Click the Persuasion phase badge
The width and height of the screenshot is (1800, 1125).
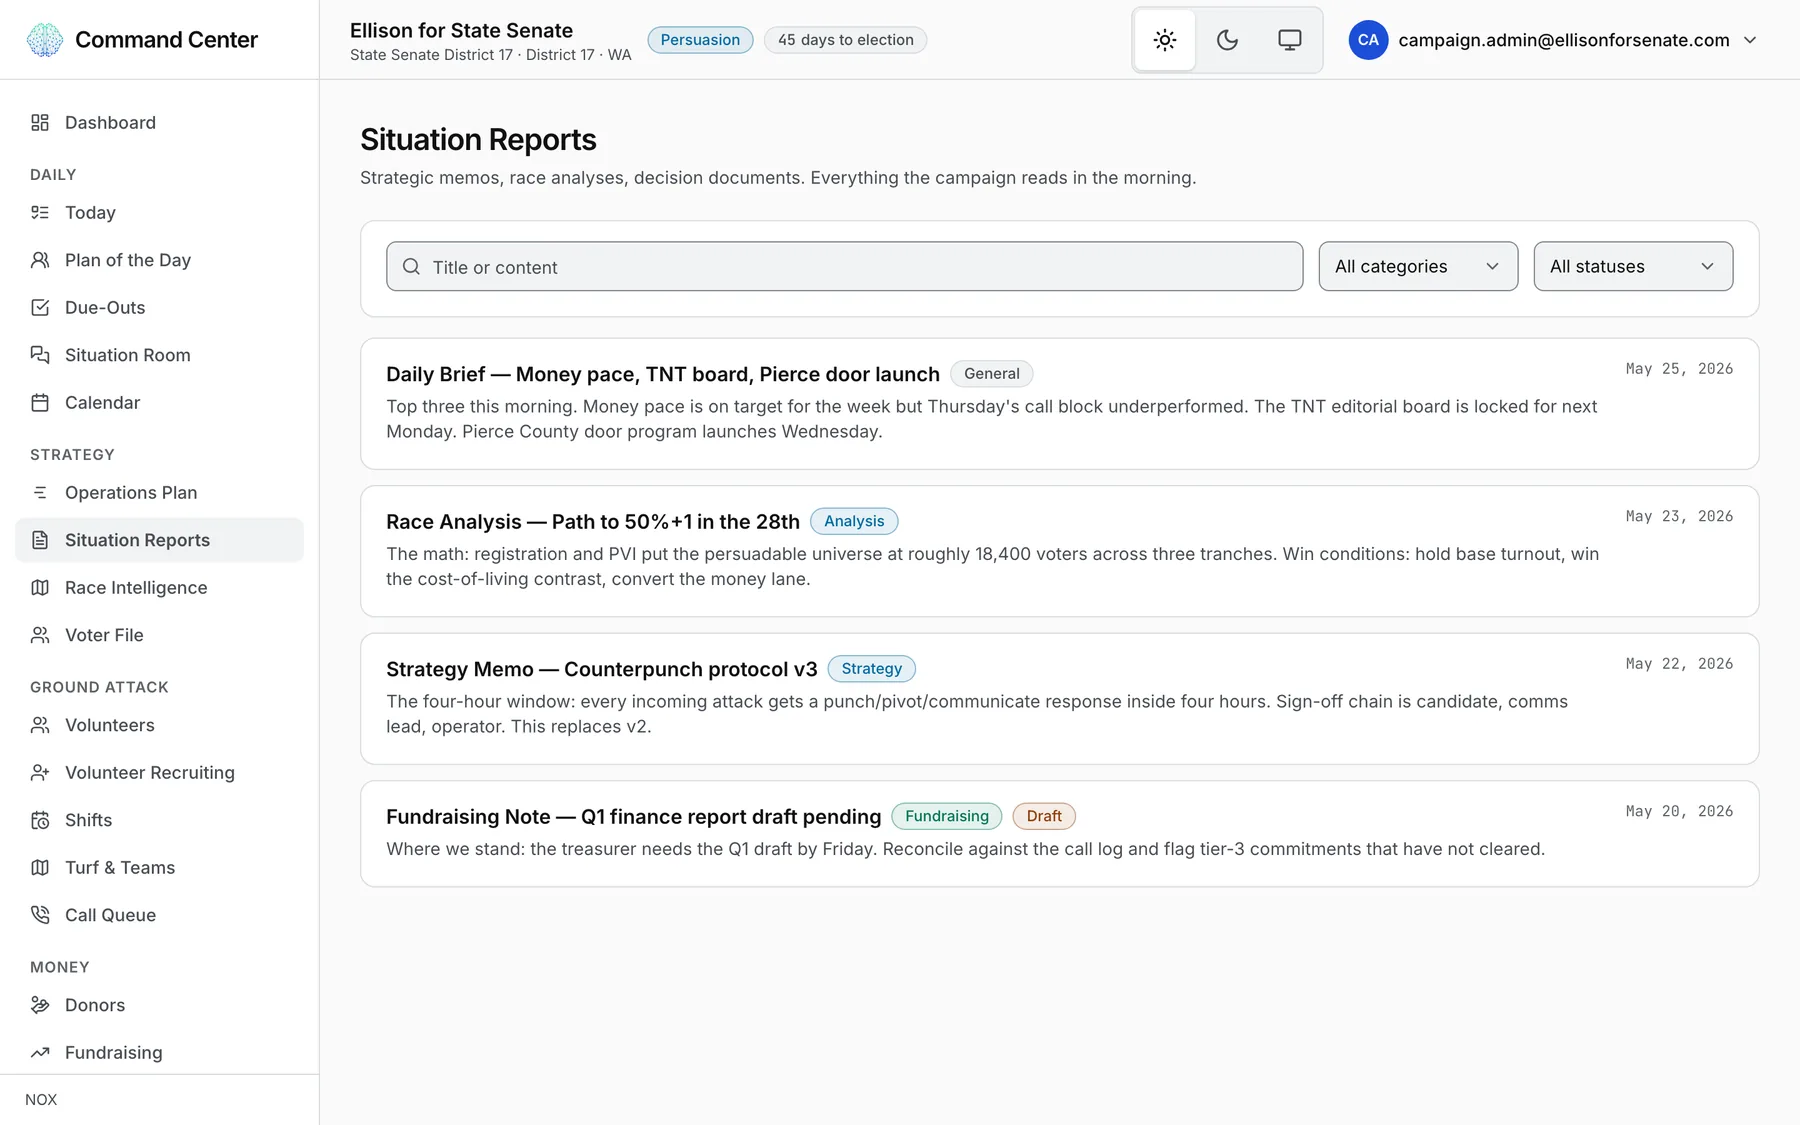700,40
